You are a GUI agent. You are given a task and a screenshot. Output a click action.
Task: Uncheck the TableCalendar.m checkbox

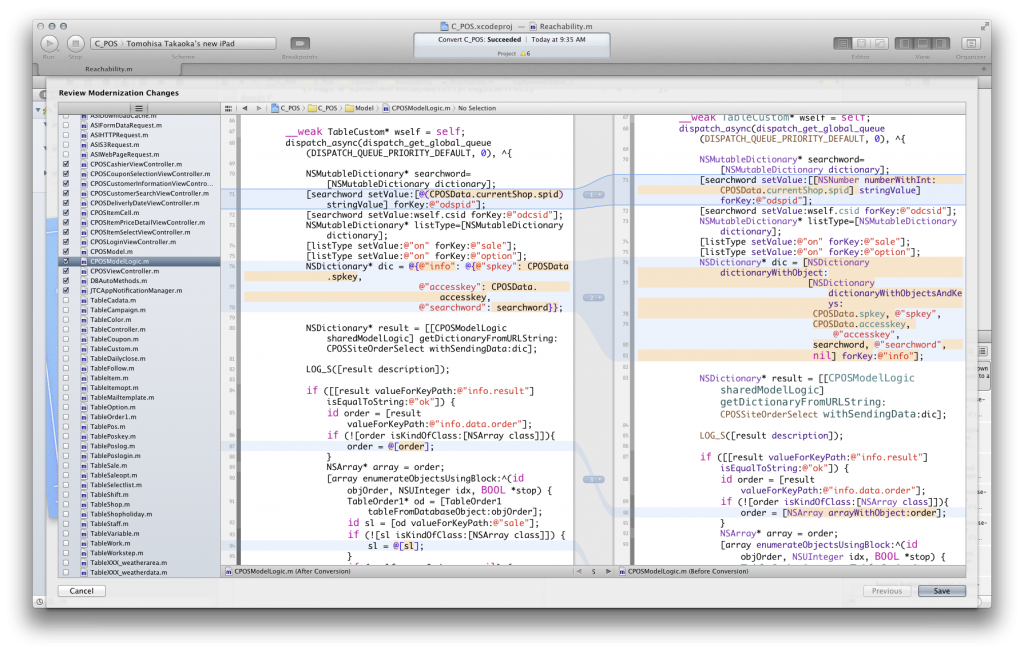pyautogui.click(x=66, y=300)
